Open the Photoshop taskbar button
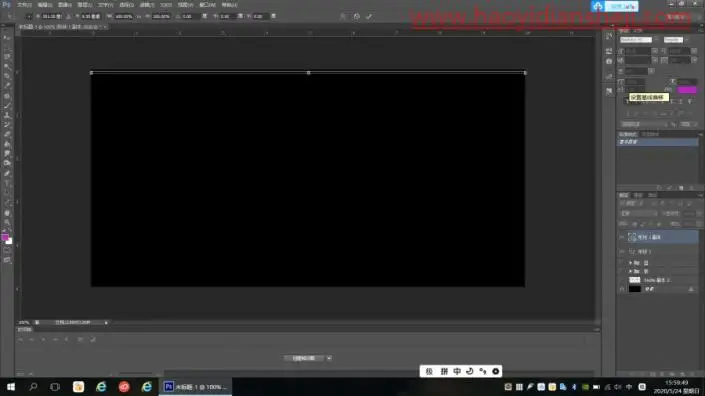This screenshot has width=705, height=396. click(196, 387)
